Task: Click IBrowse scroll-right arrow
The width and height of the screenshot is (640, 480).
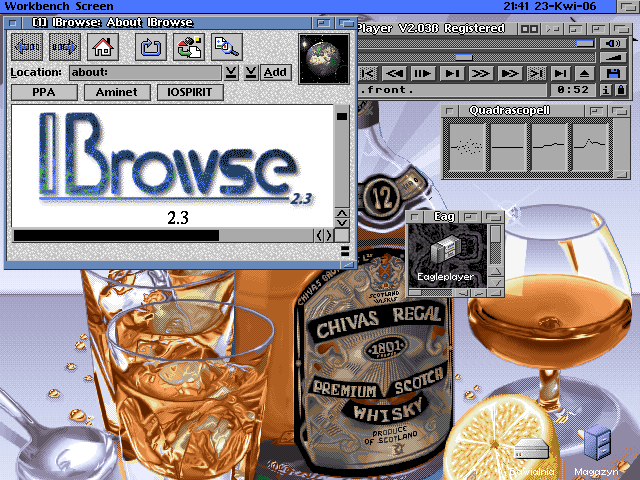Action: (329, 236)
